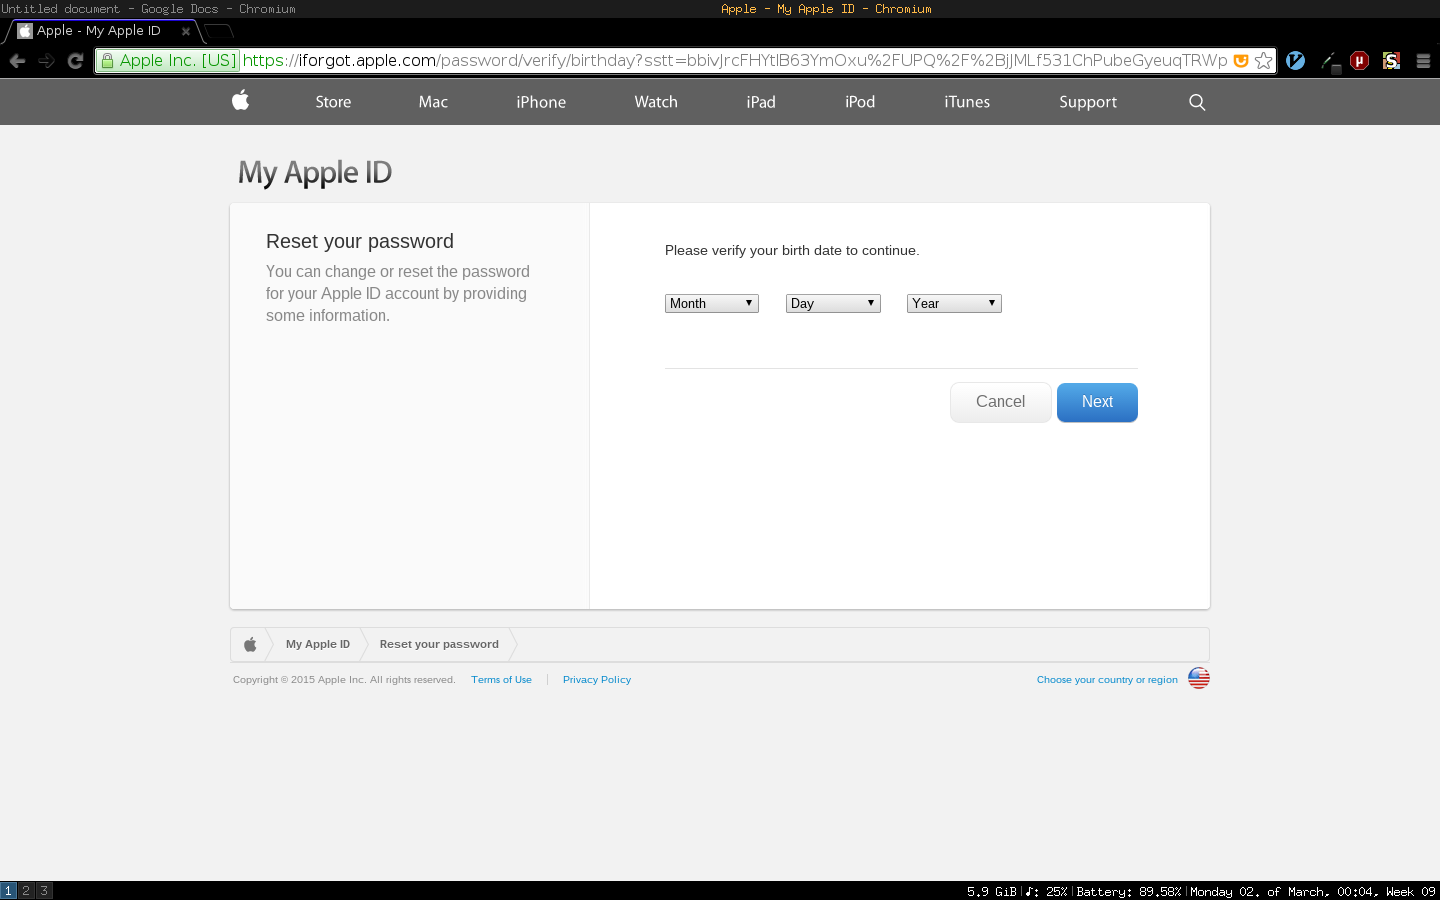Open the Support section
This screenshot has width=1440, height=900.
(x=1088, y=102)
